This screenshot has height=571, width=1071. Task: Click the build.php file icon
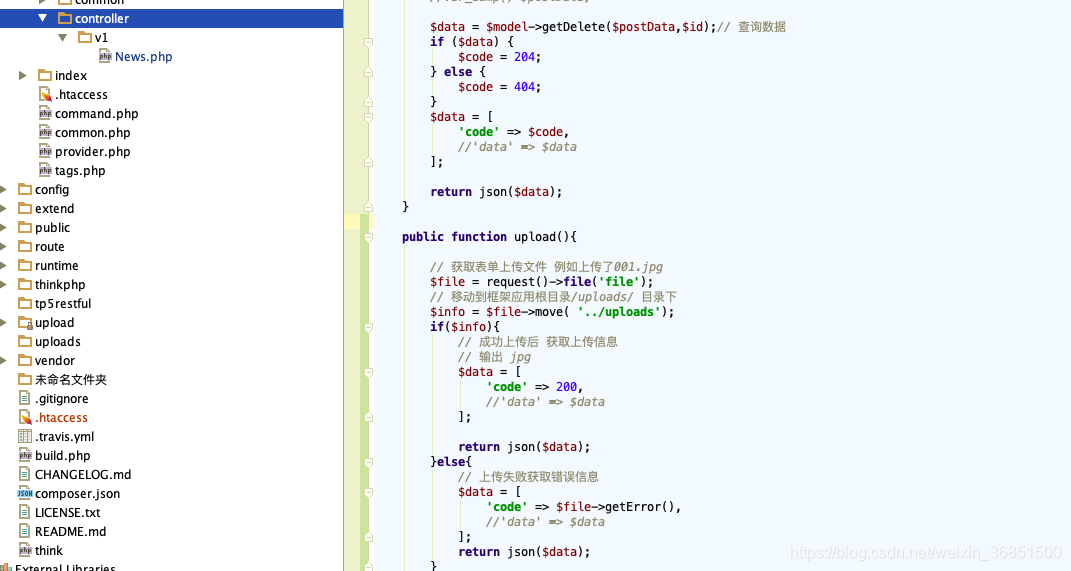coord(25,456)
